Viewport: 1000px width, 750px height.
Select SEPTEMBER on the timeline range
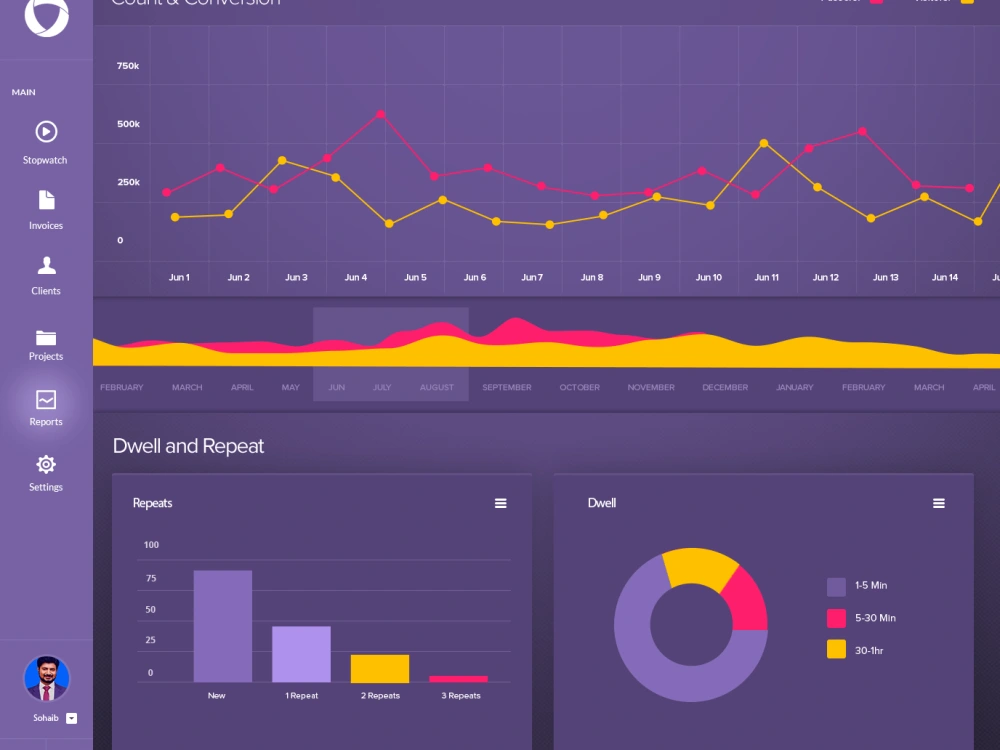point(507,387)
